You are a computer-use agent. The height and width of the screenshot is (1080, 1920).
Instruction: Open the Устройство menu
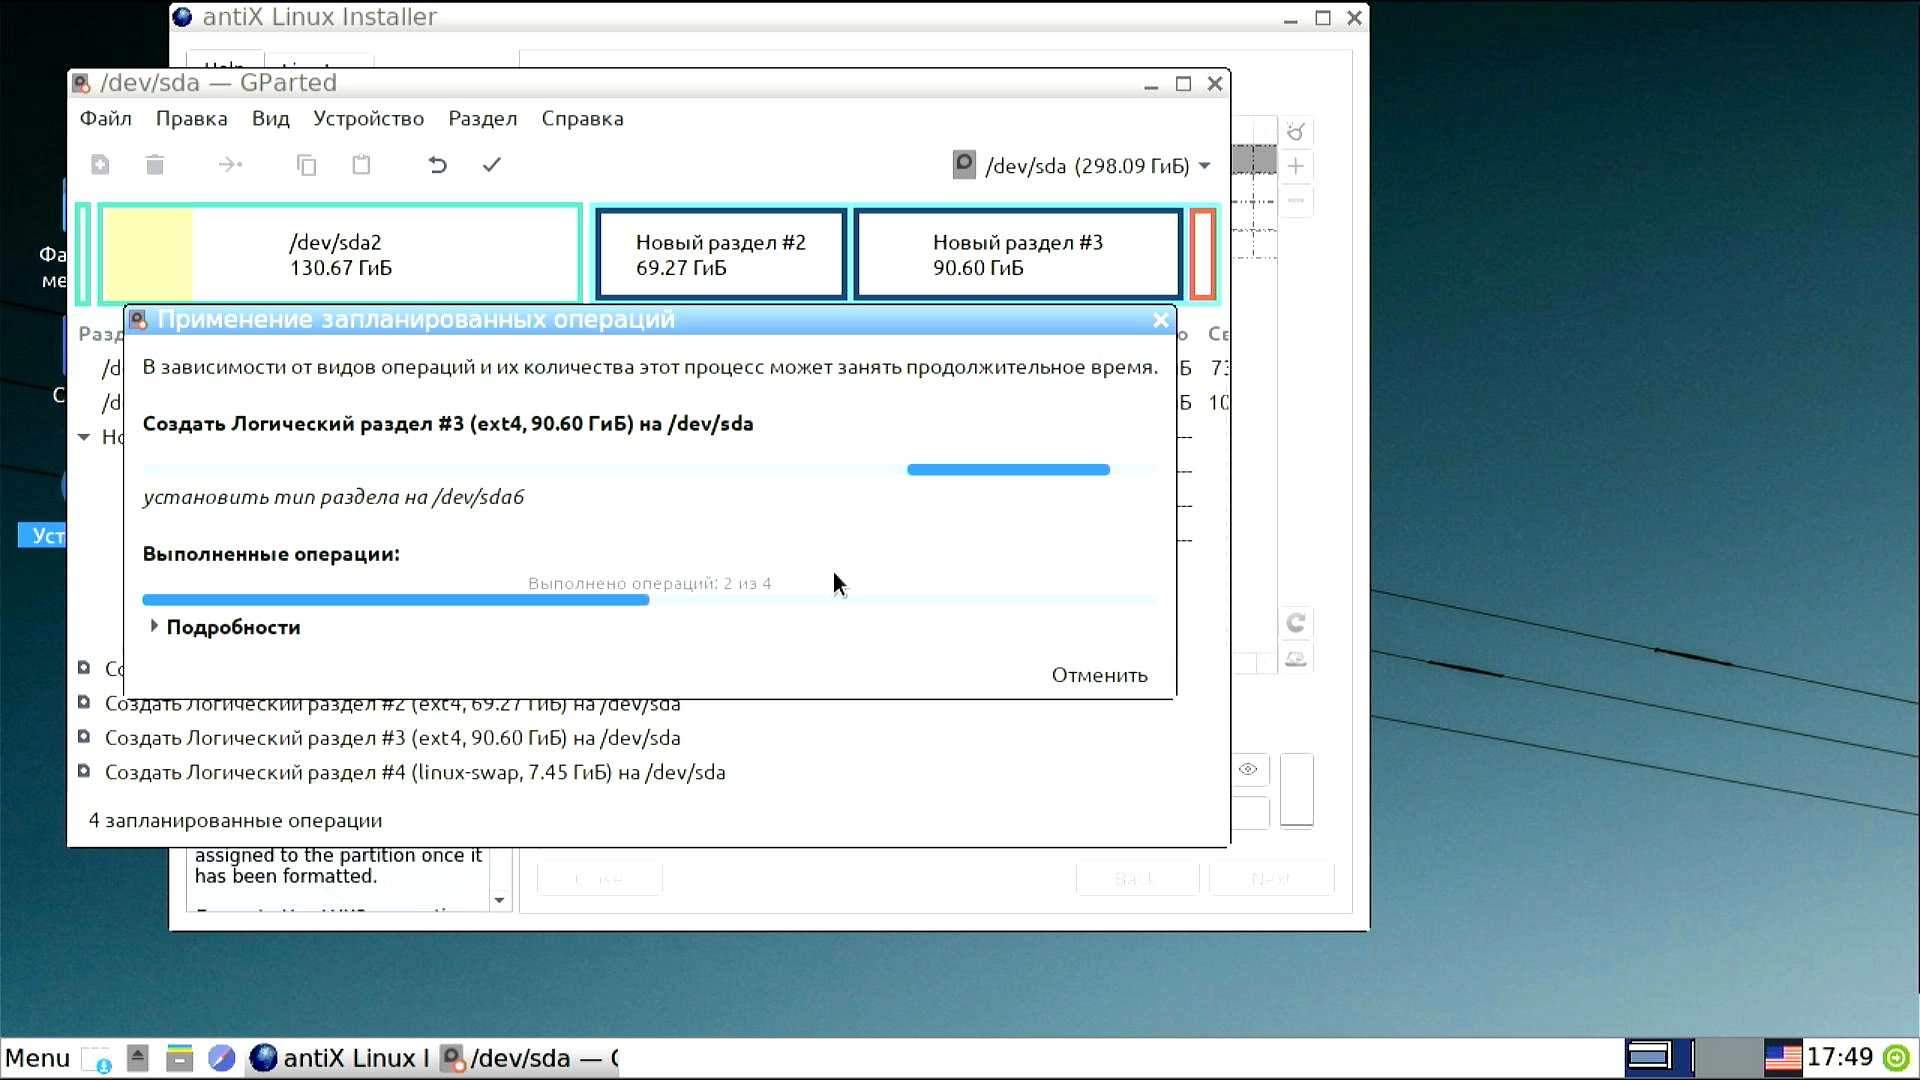[x=368, y=118]
